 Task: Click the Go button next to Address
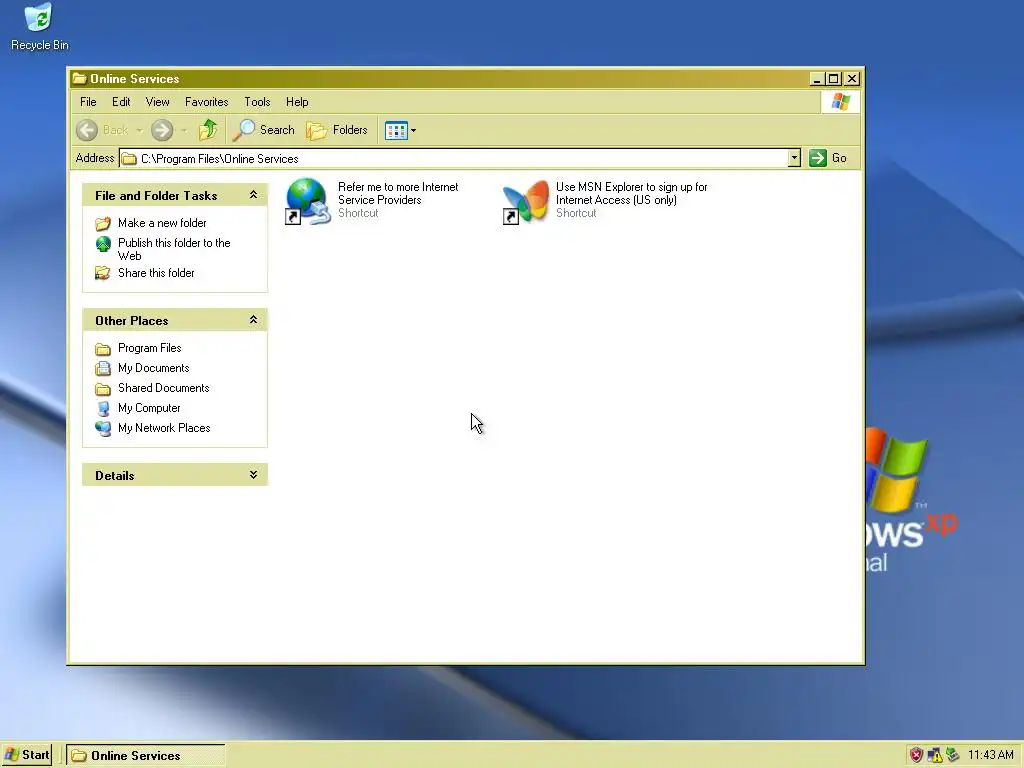click(828, 158)
